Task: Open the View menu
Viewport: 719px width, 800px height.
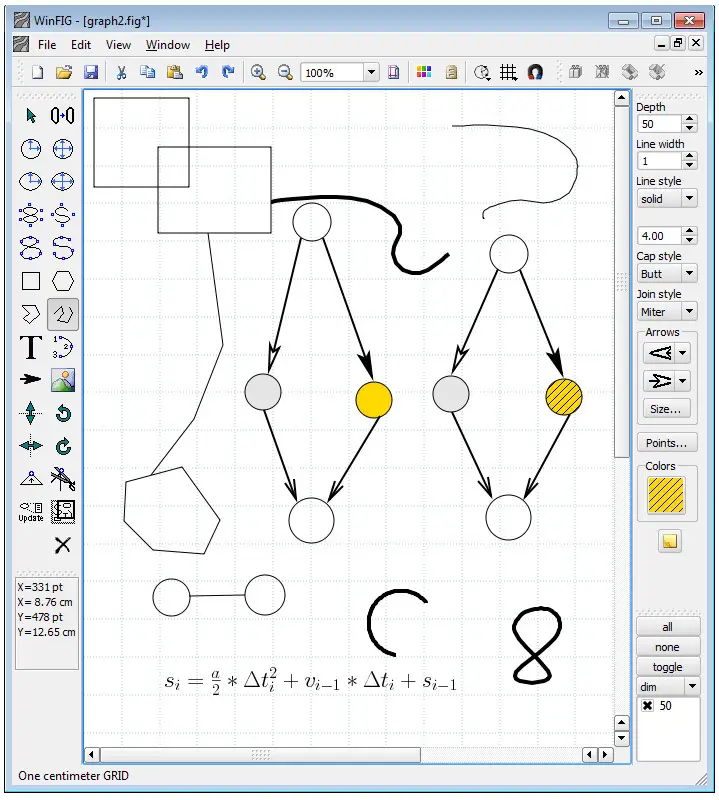Action: tap(118, 45)
